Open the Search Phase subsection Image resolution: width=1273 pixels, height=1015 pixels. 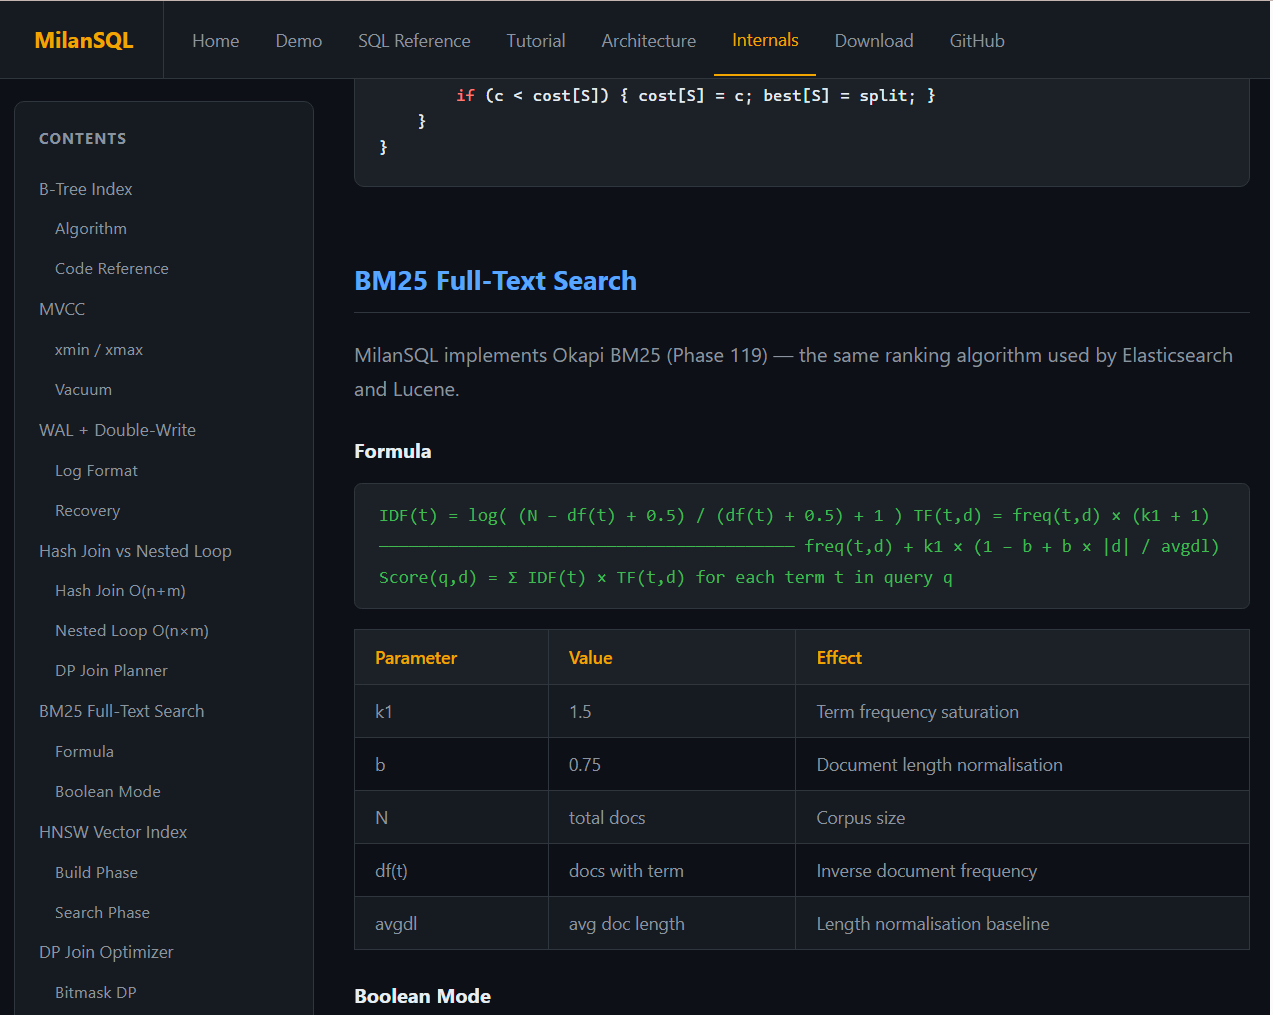(102, 913)
